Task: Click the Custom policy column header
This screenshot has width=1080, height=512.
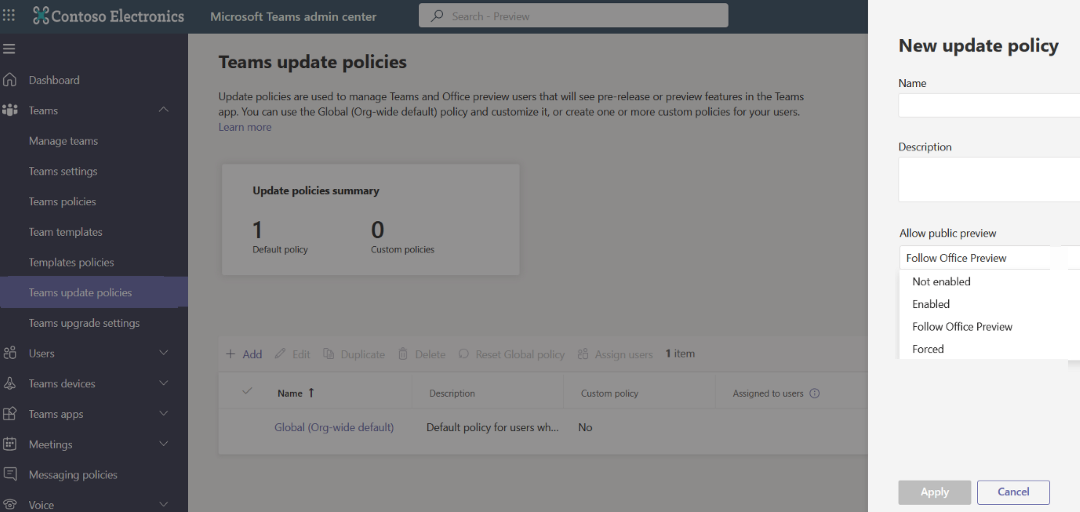Action: click(x=610, y=393)
